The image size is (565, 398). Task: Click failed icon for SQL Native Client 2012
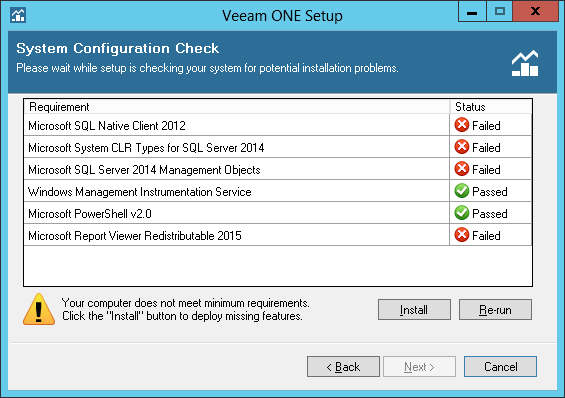coord(462,125)
